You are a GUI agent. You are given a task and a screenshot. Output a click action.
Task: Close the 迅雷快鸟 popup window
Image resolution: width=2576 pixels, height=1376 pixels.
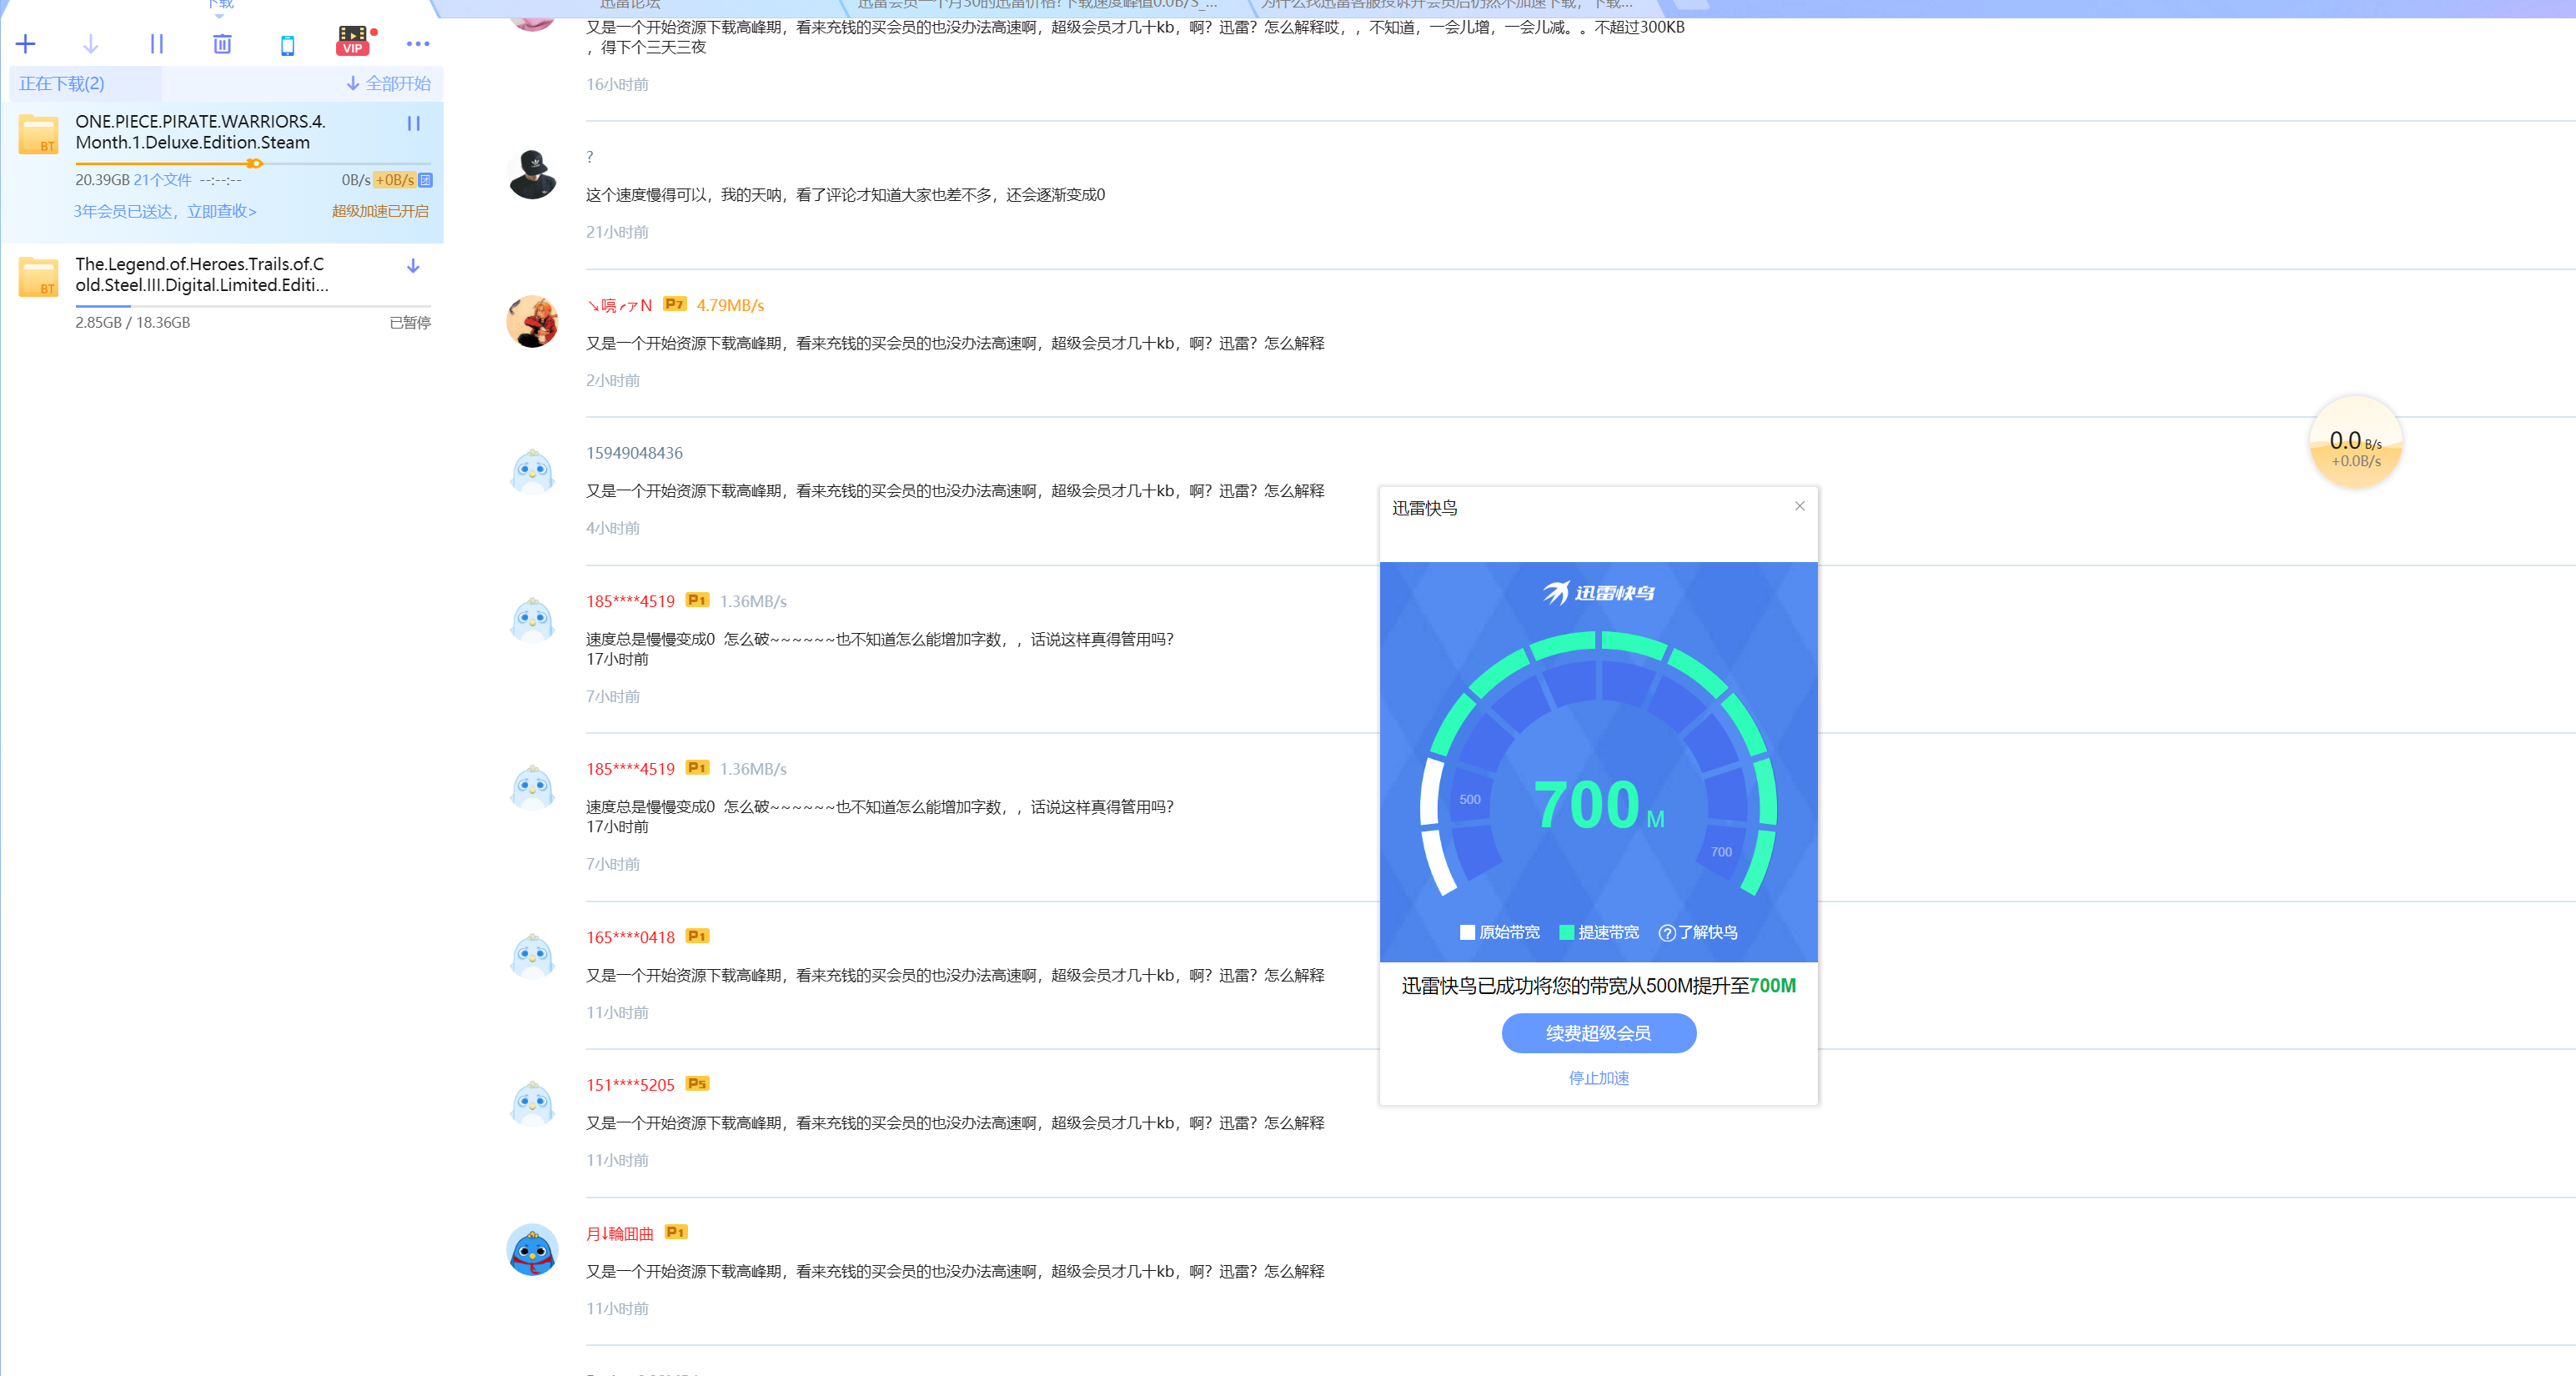[1799, 506]
